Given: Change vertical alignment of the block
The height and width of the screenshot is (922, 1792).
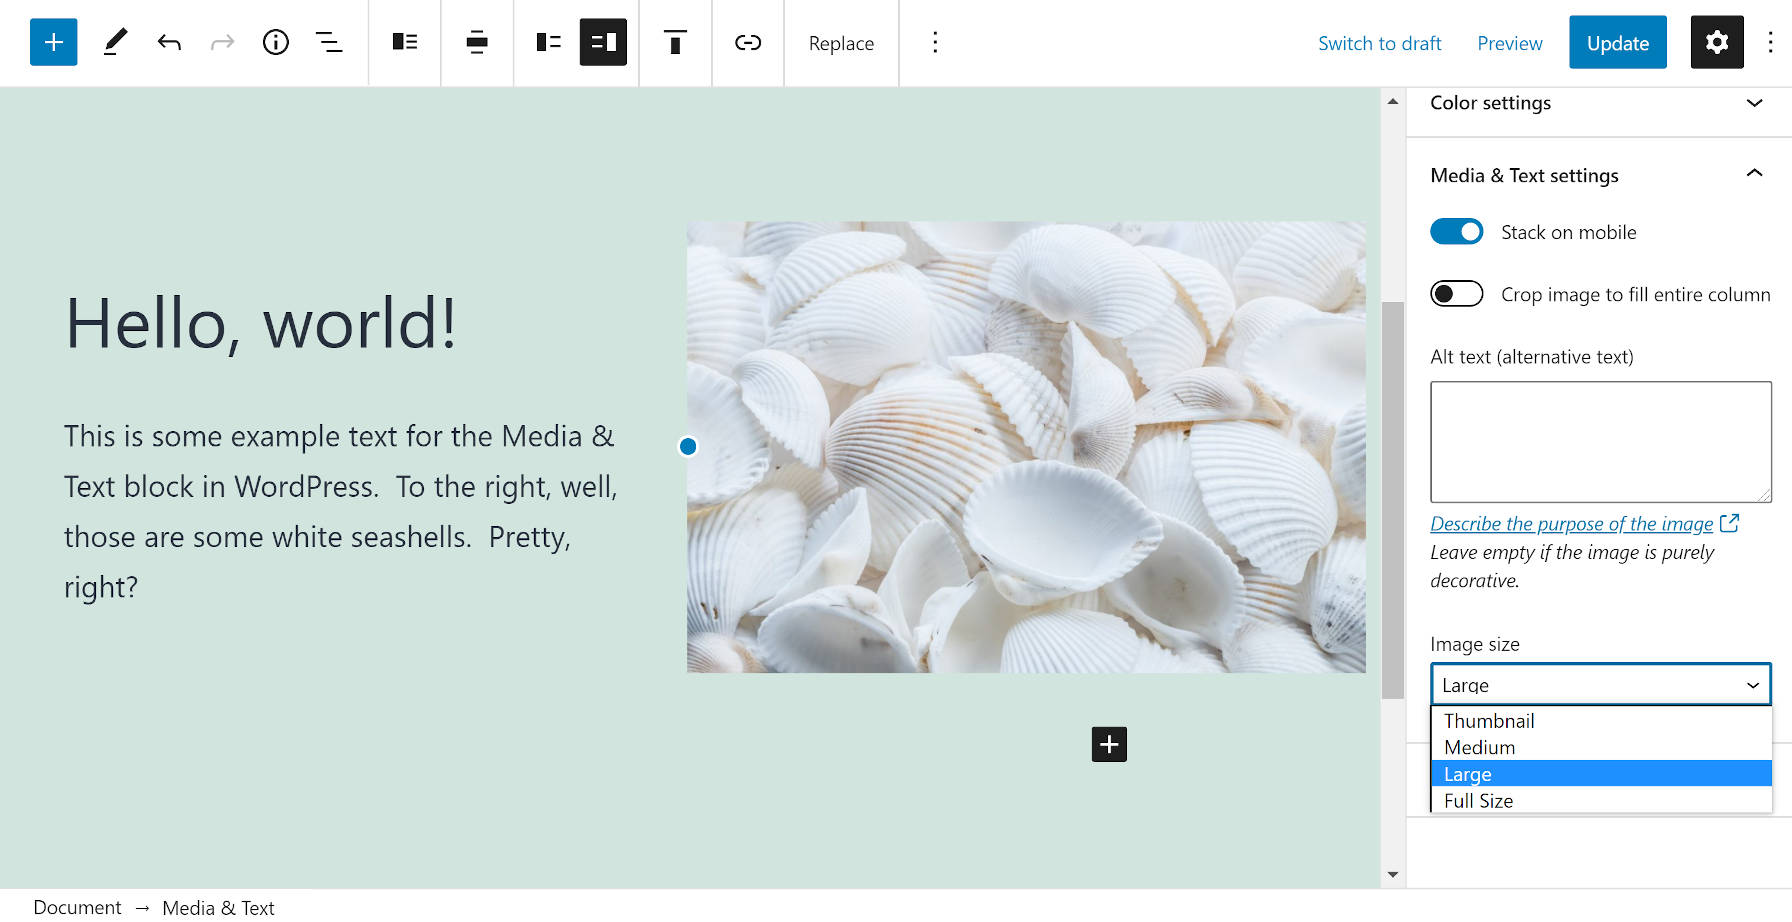Looking at the screenshot, I should click(675, 42).
